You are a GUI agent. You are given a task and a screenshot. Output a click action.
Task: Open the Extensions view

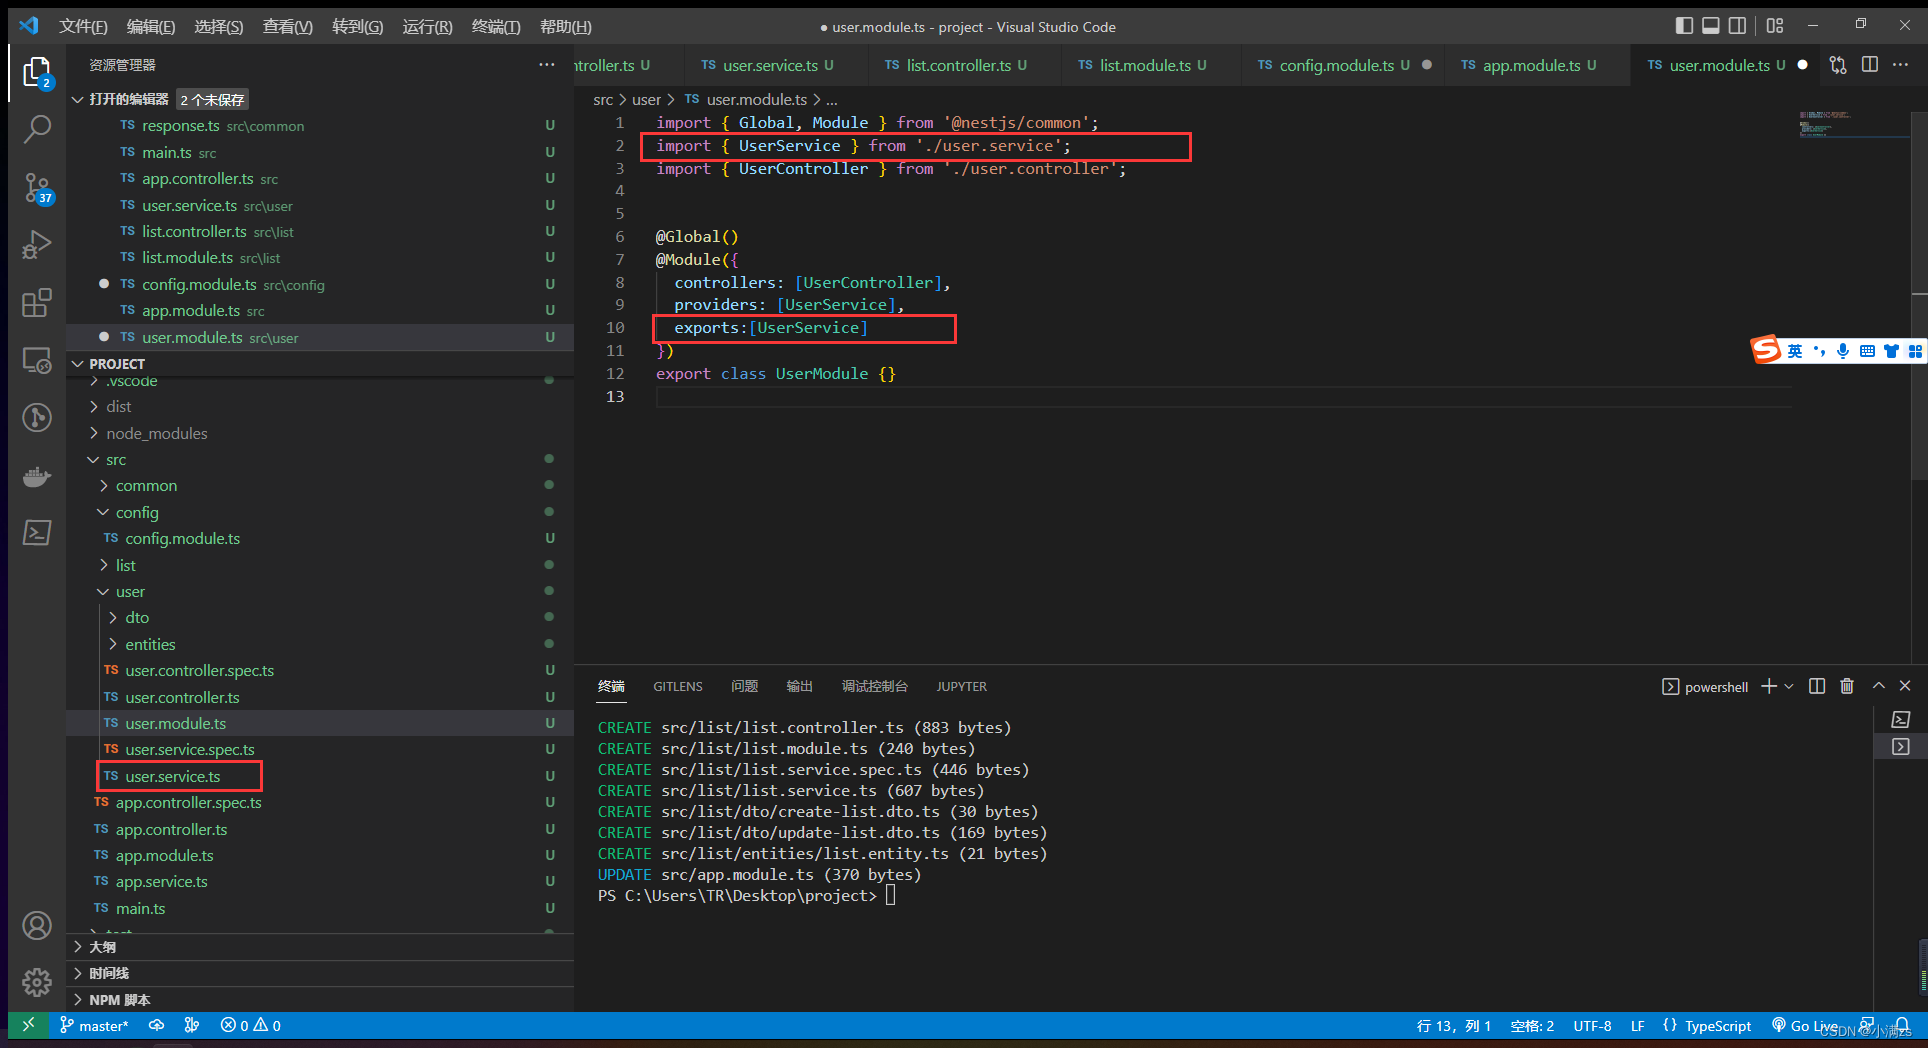pos(37,302)
